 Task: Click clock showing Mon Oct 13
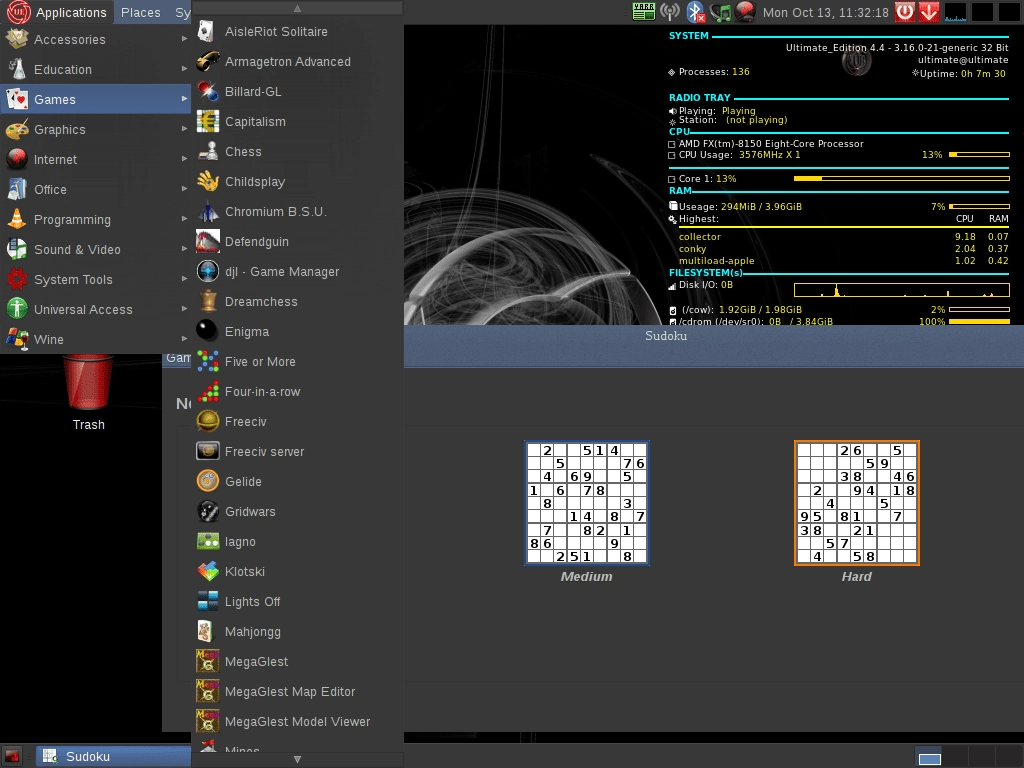pyautogui.click(x=825, y=12)
